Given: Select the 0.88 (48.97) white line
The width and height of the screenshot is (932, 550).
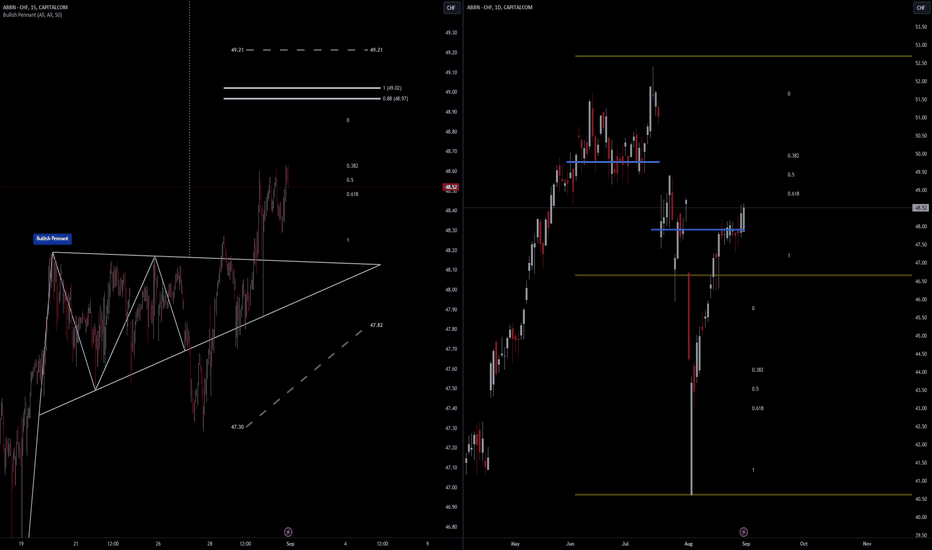Looking at the screenshot, I should click(x=300, y=99).
